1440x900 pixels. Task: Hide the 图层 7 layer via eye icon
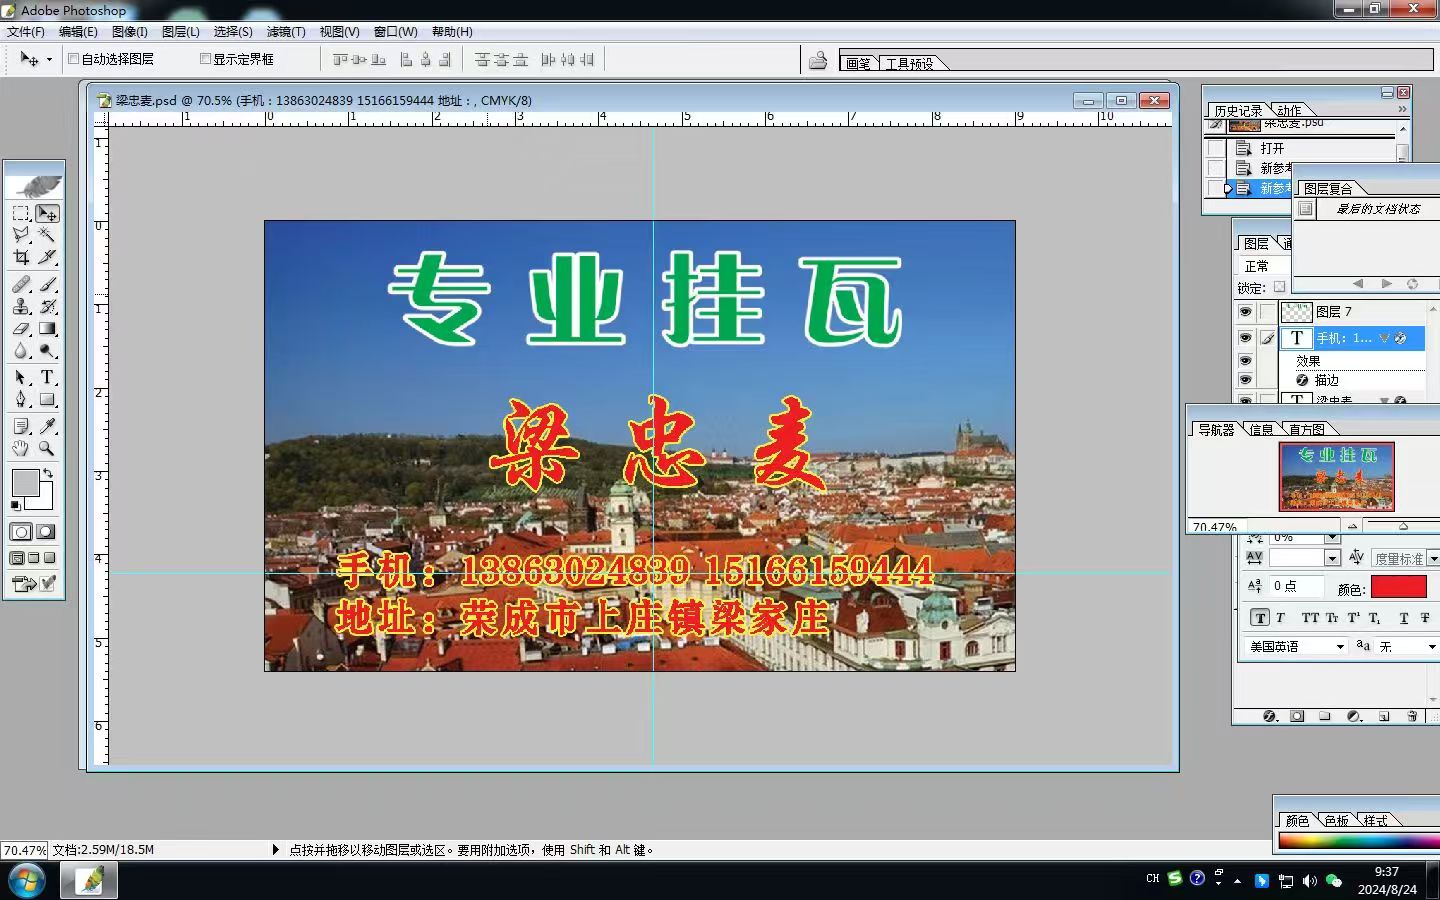pyautogui.click(x=1245, y=312)
